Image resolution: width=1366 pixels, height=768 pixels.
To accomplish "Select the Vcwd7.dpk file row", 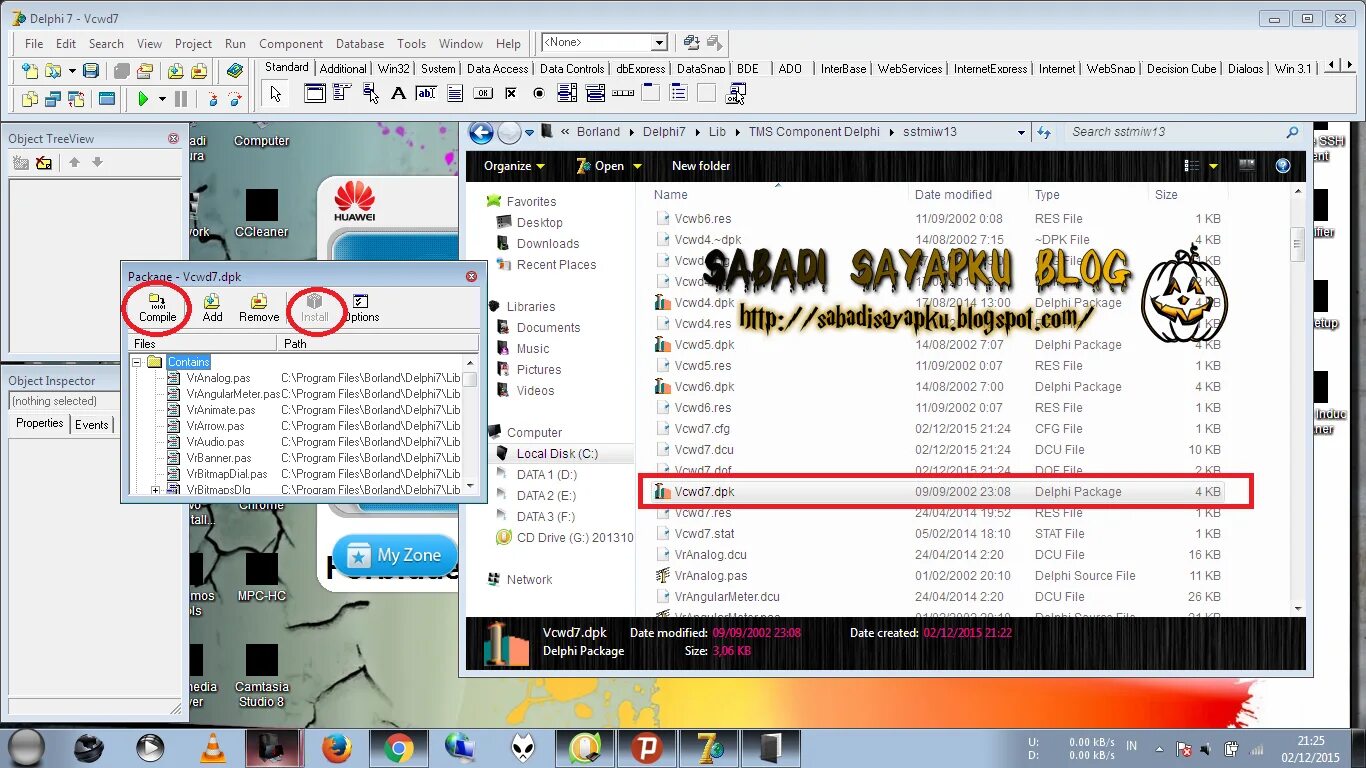I will [x=939, y=492].
